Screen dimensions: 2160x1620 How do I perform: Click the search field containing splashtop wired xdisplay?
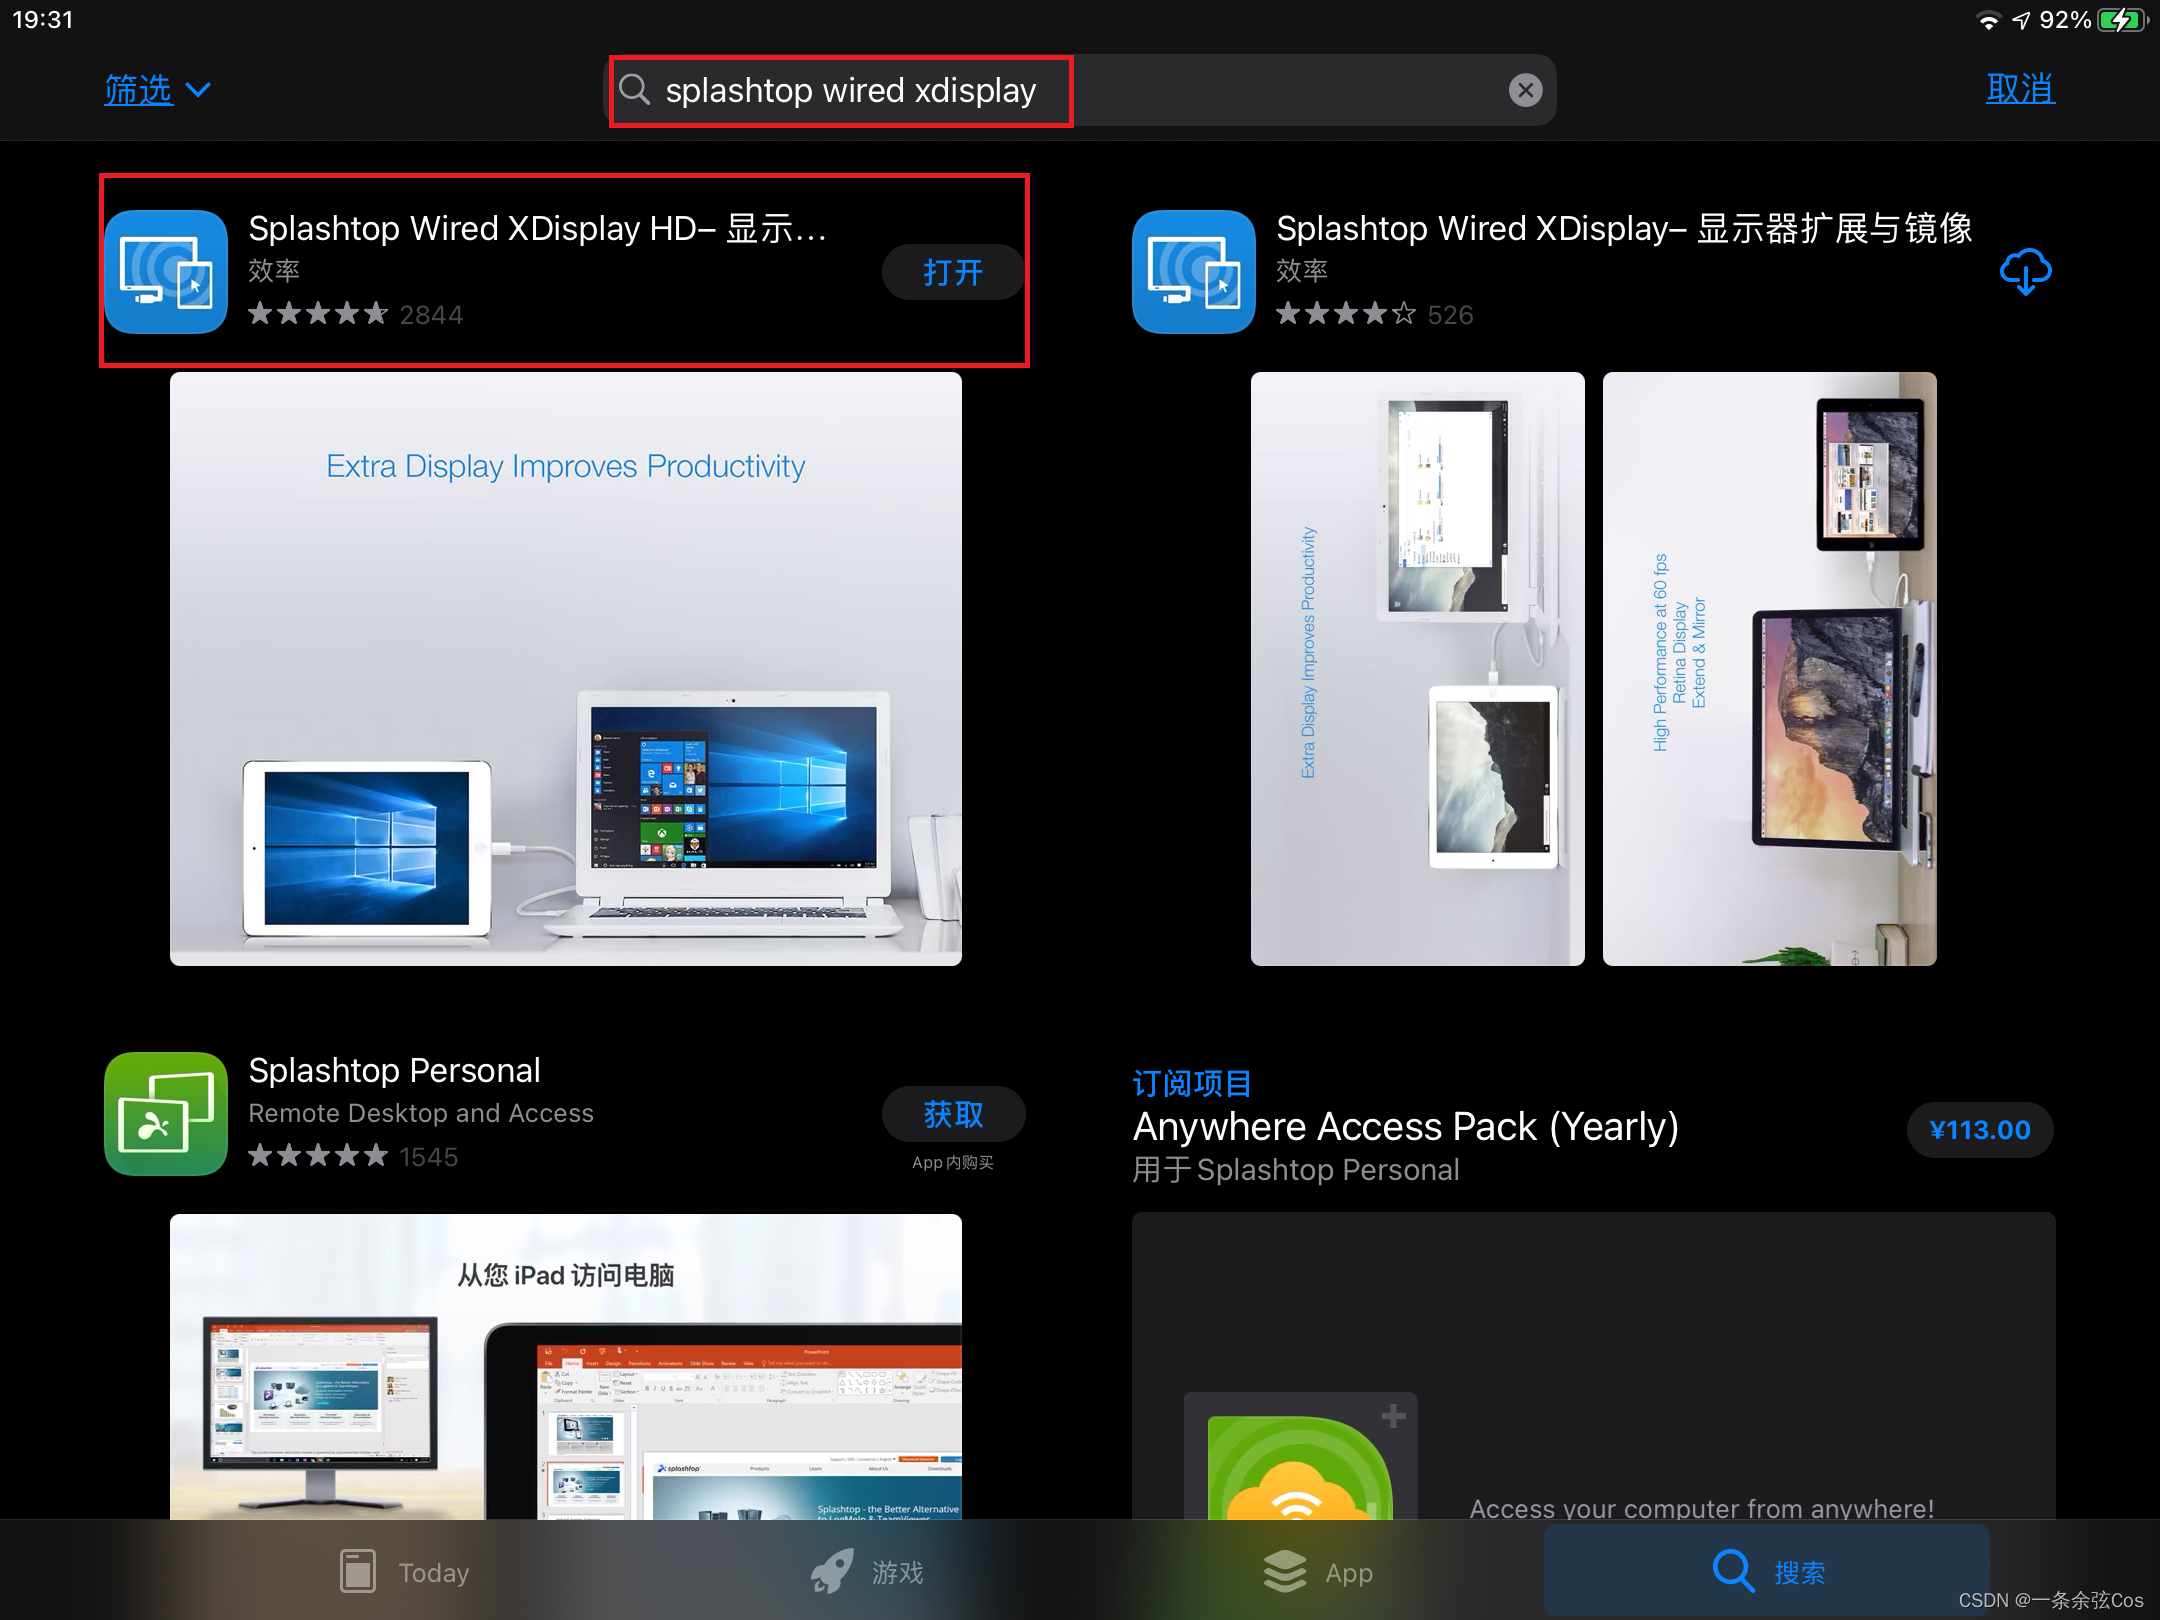1082,90
